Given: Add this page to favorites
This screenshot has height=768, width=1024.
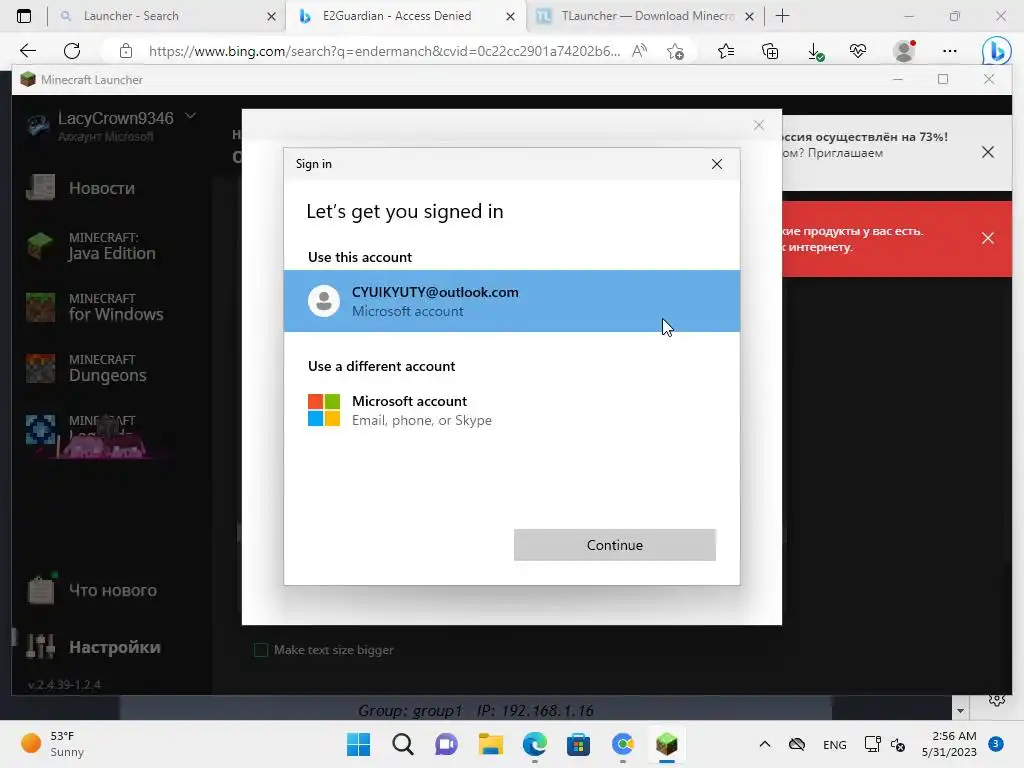Looking at the screenshot, I should coord(676,50).
